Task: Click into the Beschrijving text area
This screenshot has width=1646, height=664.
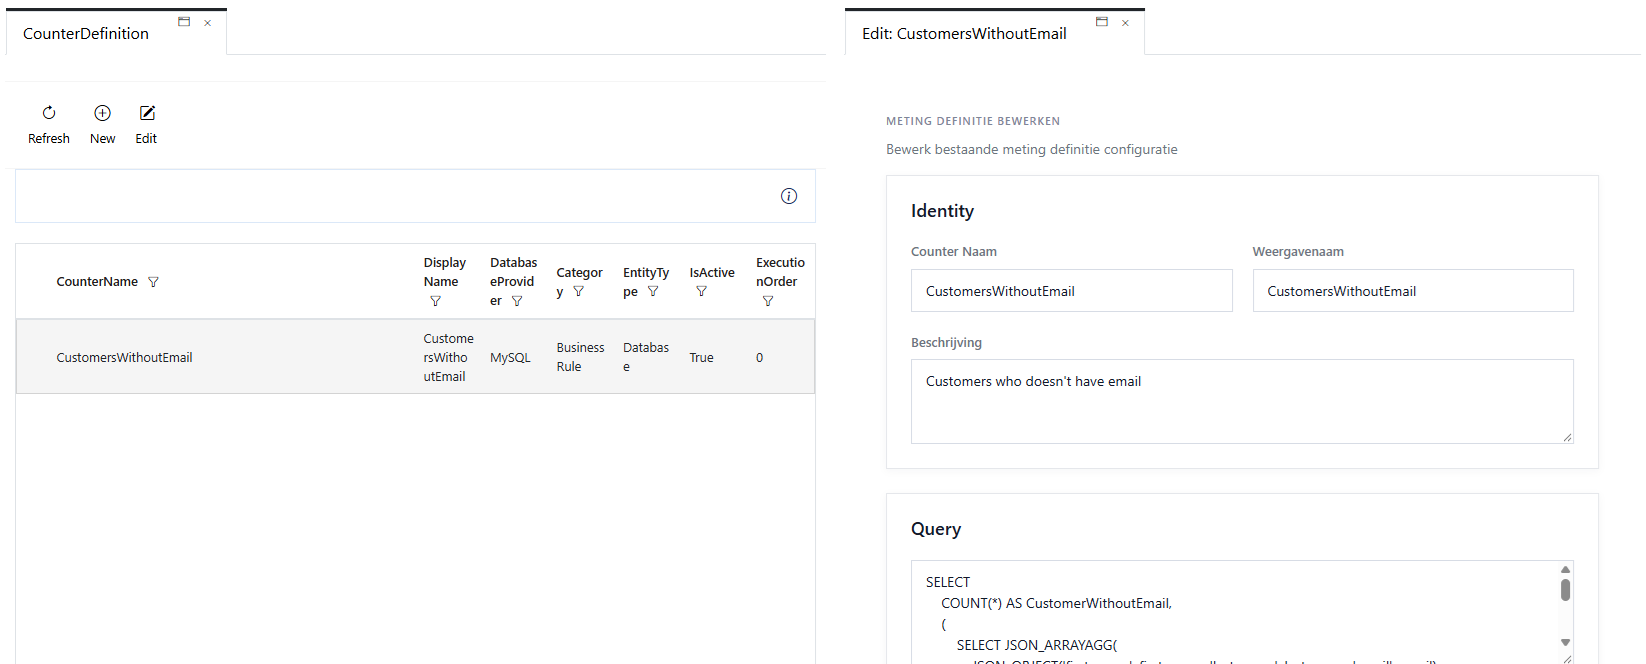Action: 1242,401
